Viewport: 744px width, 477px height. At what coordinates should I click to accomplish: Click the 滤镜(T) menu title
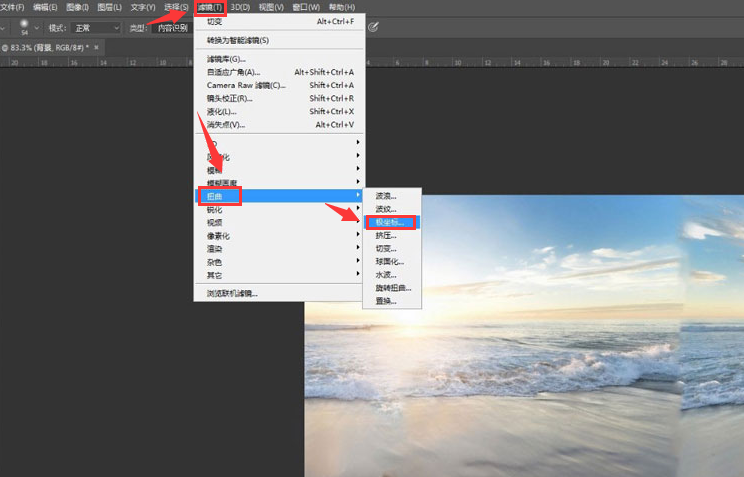coord(210,8)
